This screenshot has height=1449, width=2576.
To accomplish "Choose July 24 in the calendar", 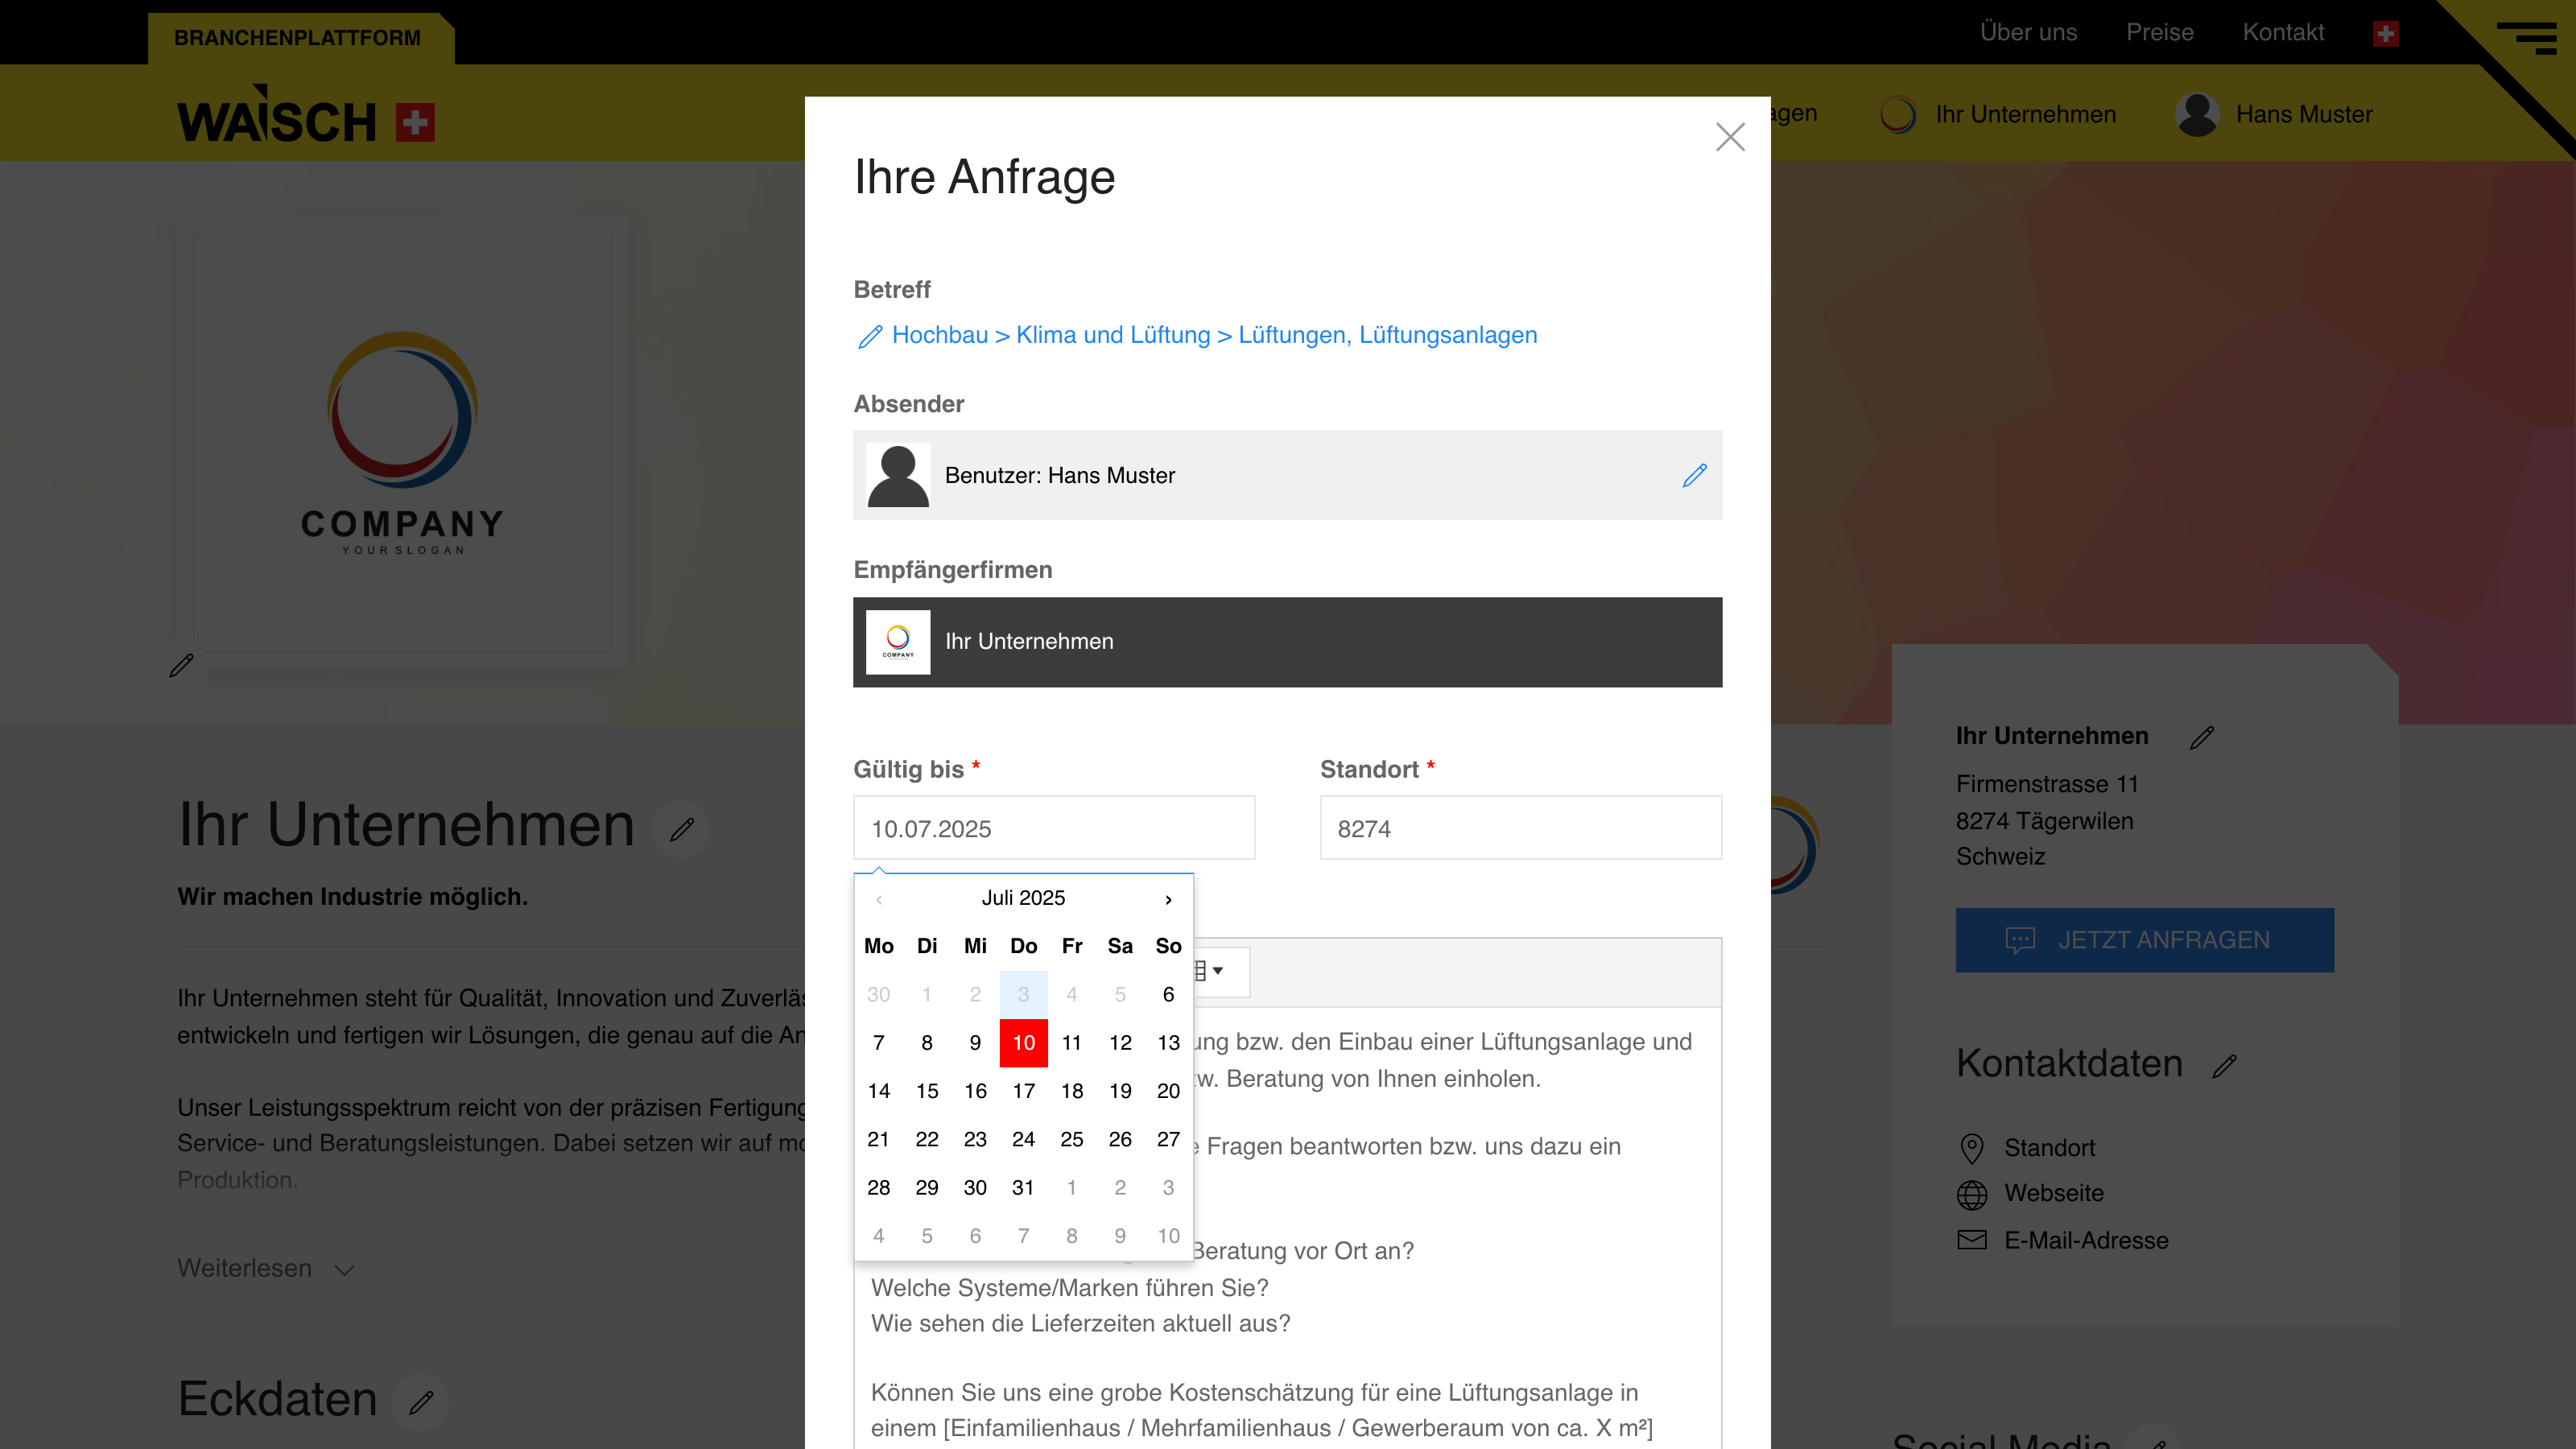I will point(1023,1139).
